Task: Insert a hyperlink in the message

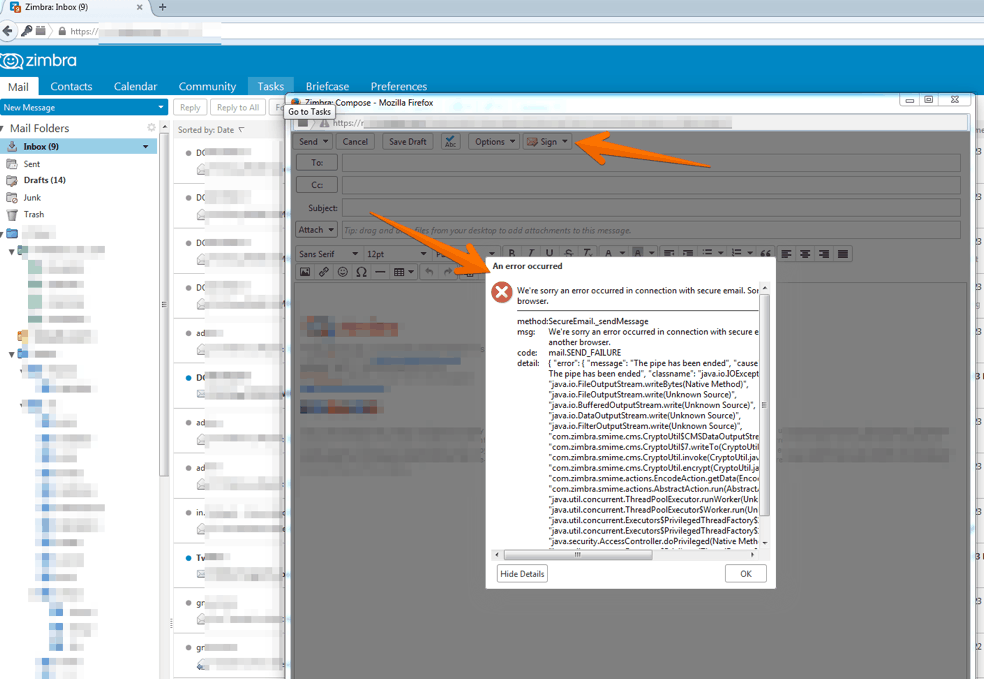Action: click(324, 272)
